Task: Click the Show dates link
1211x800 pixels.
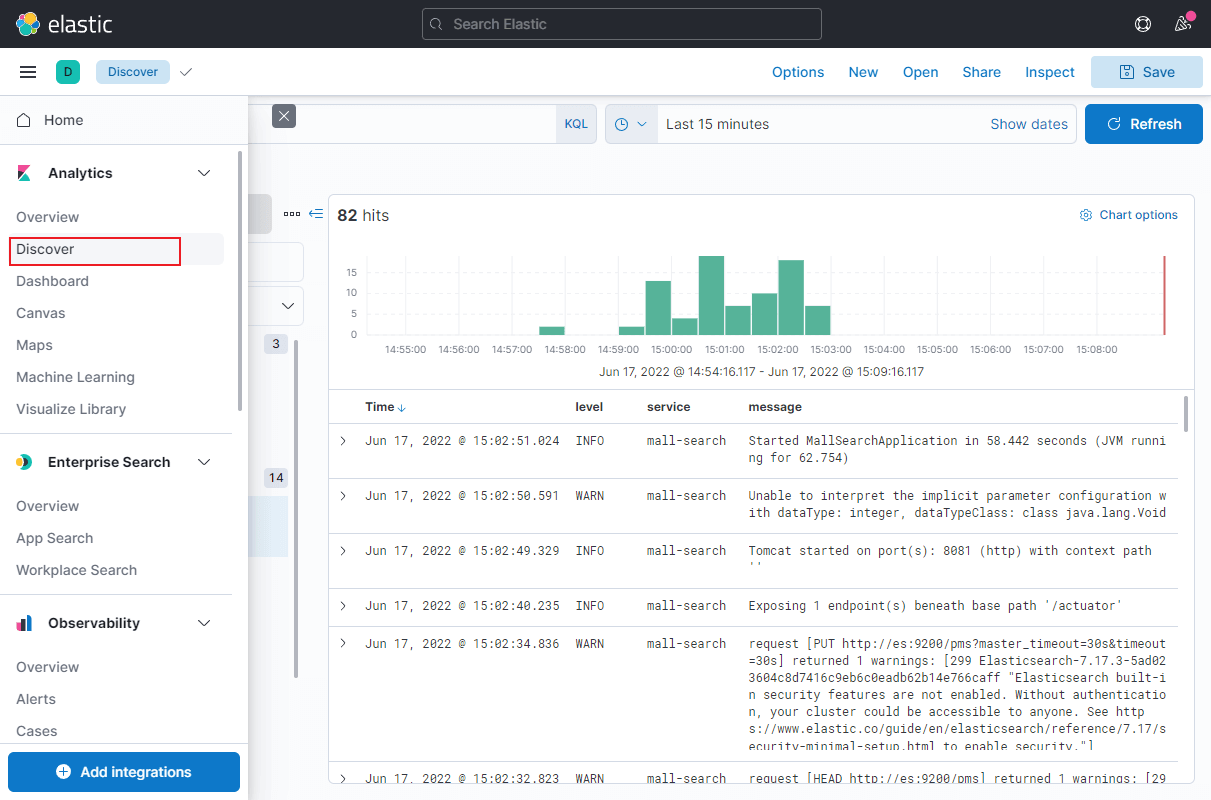Action: 1029,124
